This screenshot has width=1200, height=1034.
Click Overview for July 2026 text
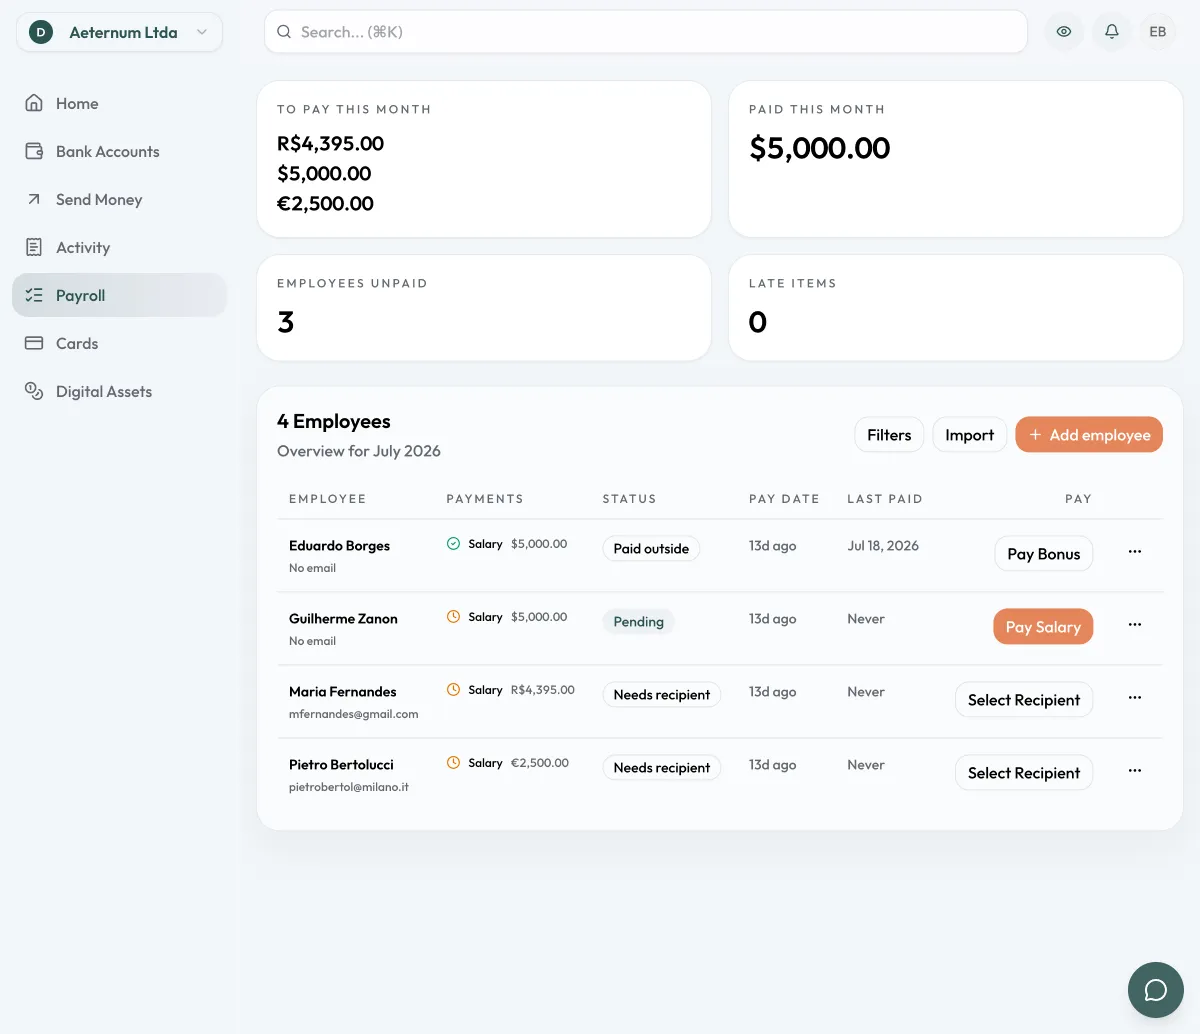pos(359,451)
